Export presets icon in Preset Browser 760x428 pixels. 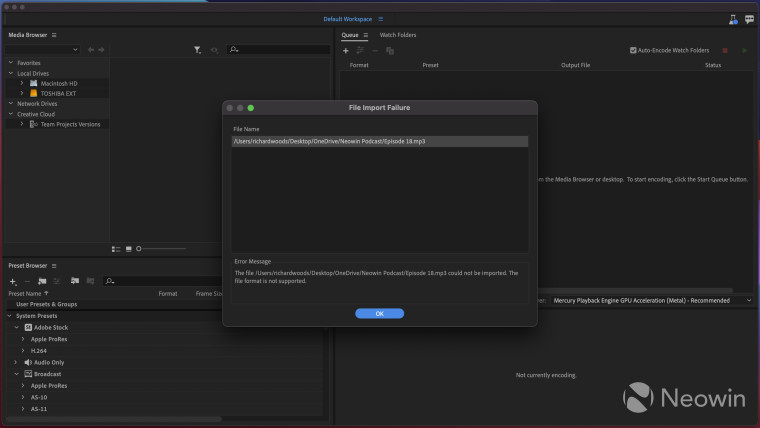pos(90,281)
